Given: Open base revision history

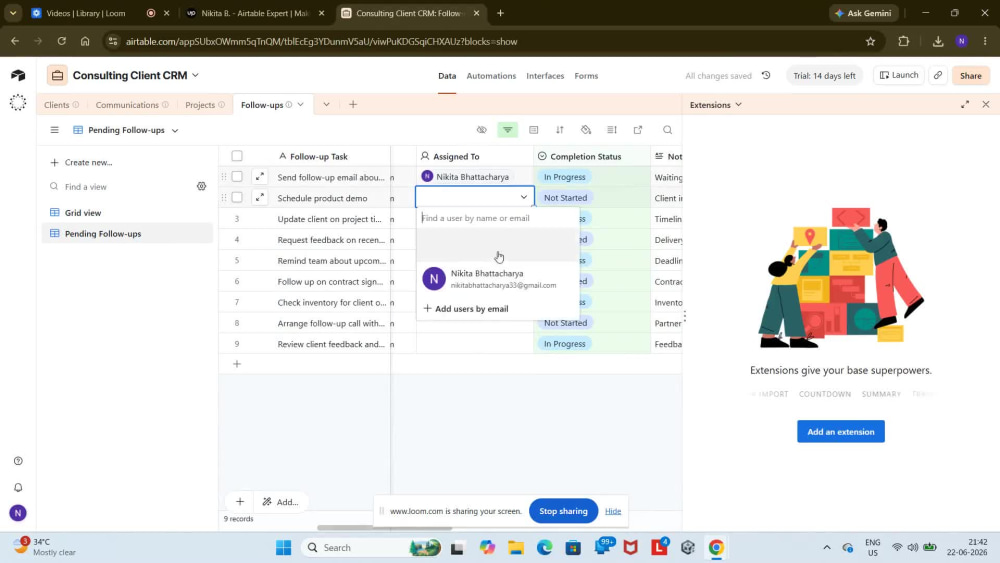Looking at the screenshot, I should [x=766, y=75].
